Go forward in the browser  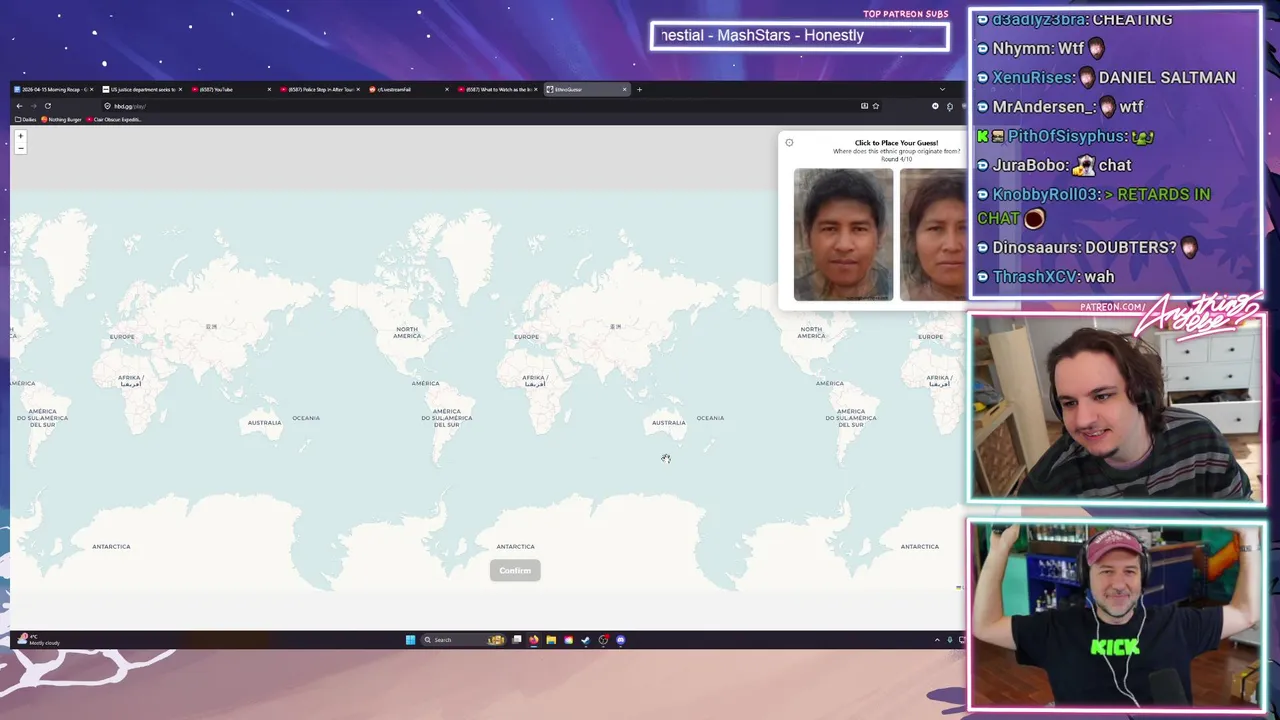click(33, 106)
